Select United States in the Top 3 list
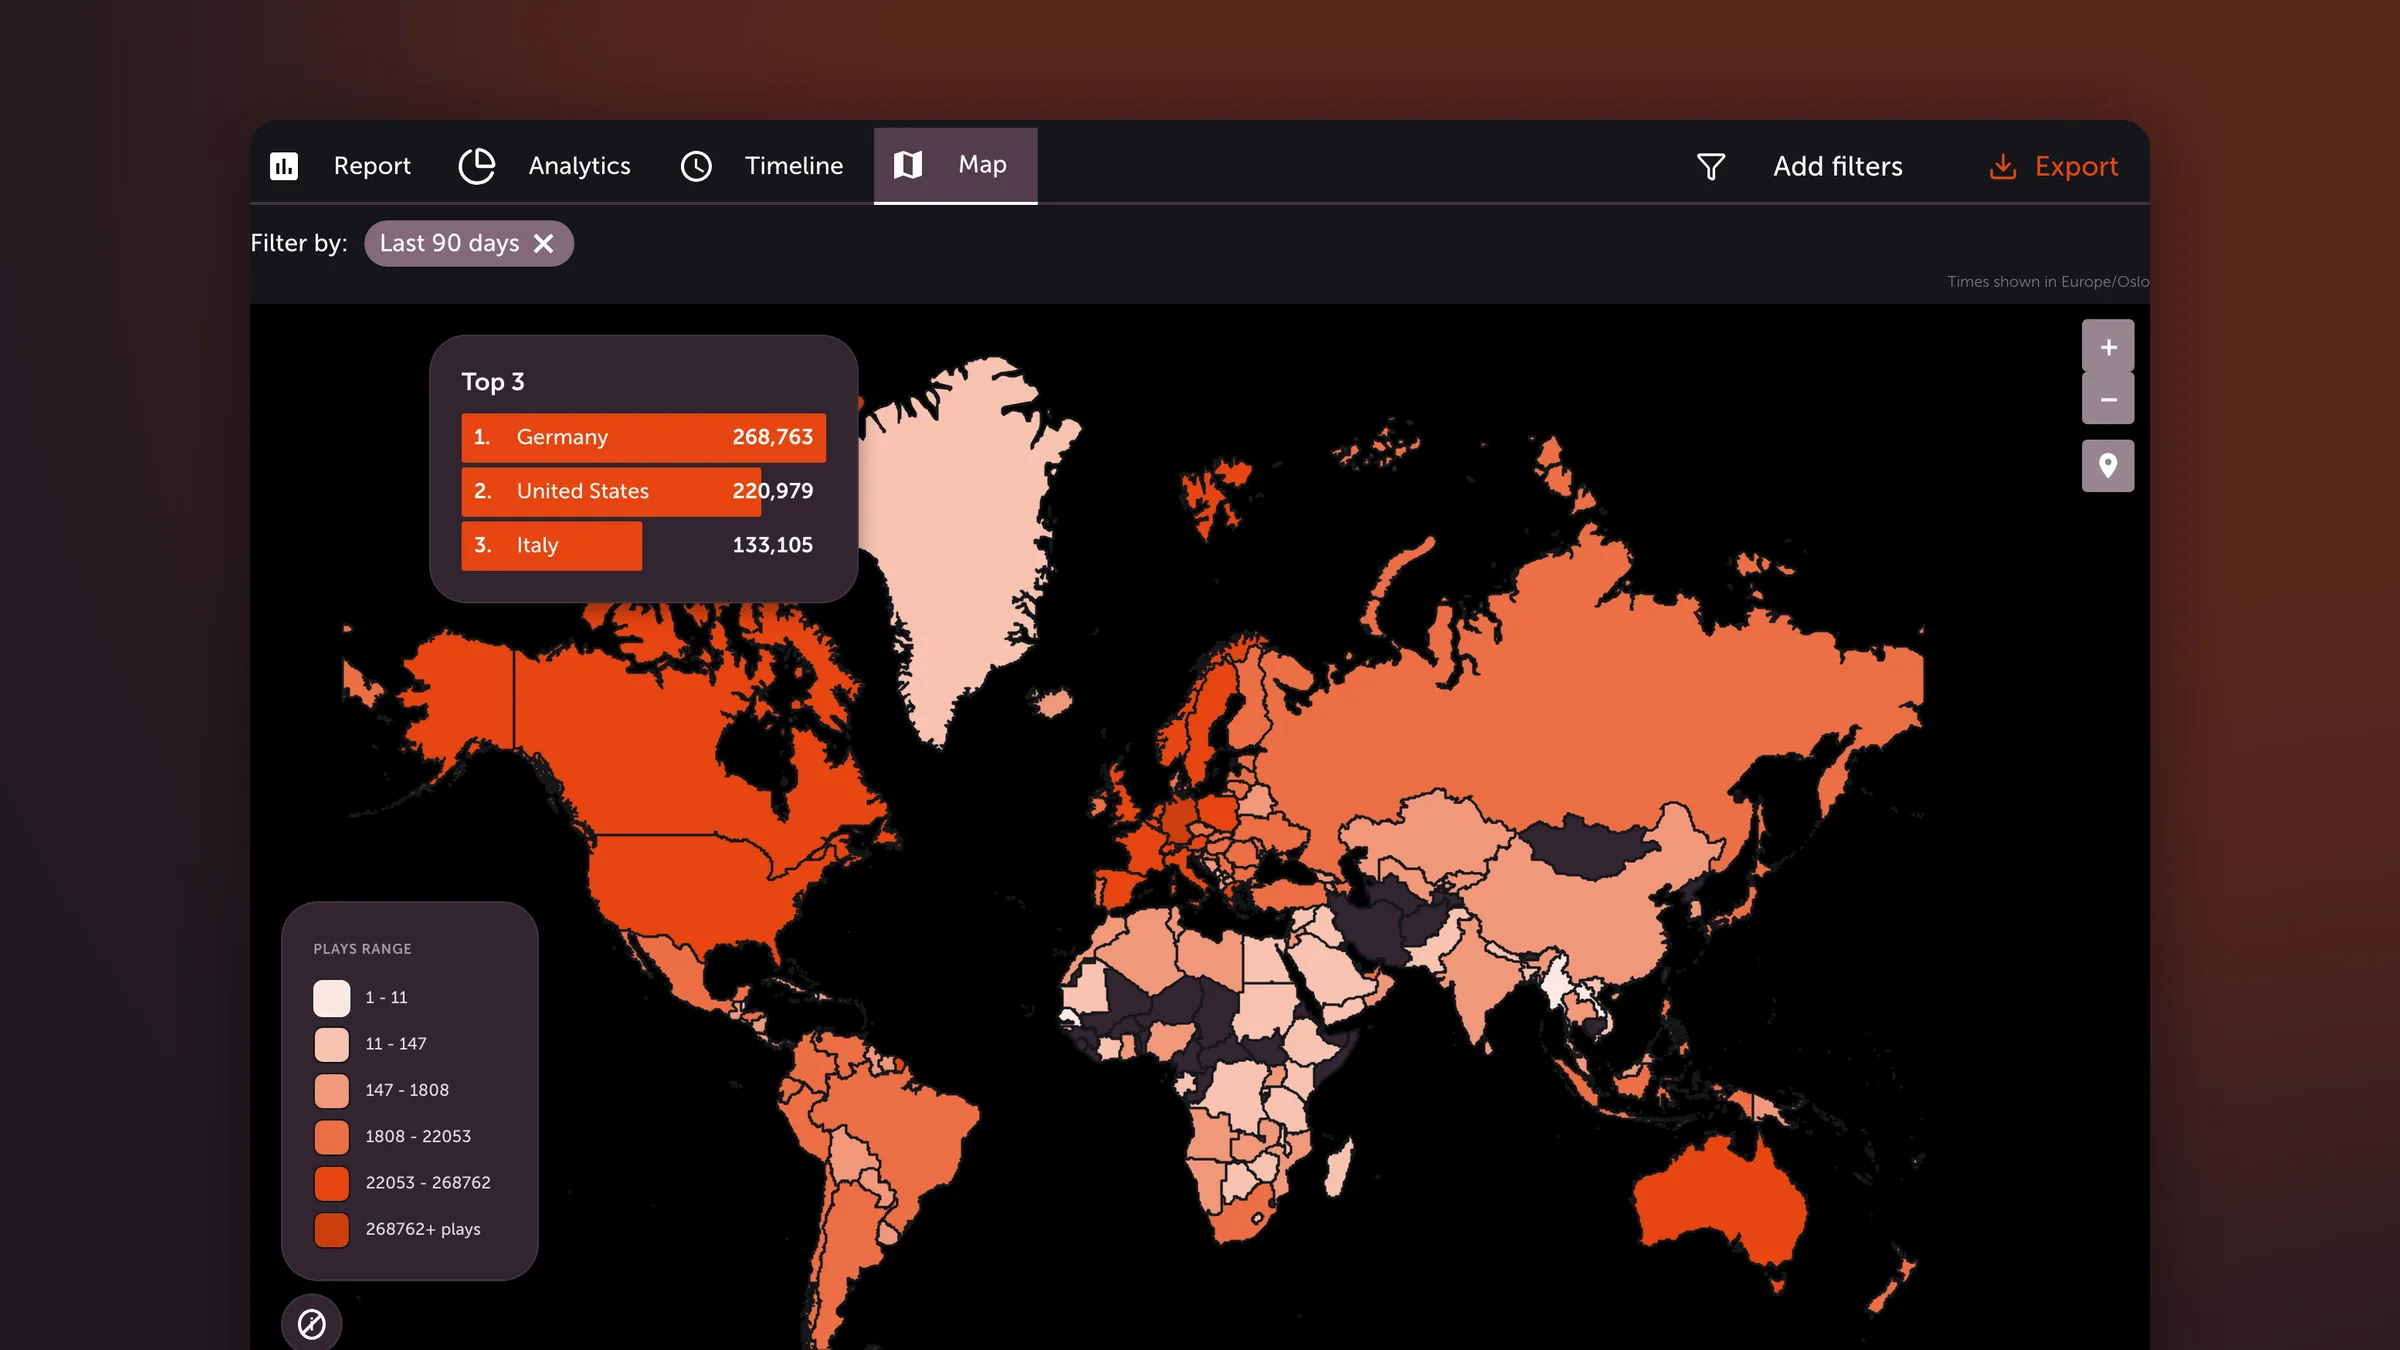Image resolution: width=2400 pixels, height=1350 pixels. (x=643, y=492)
